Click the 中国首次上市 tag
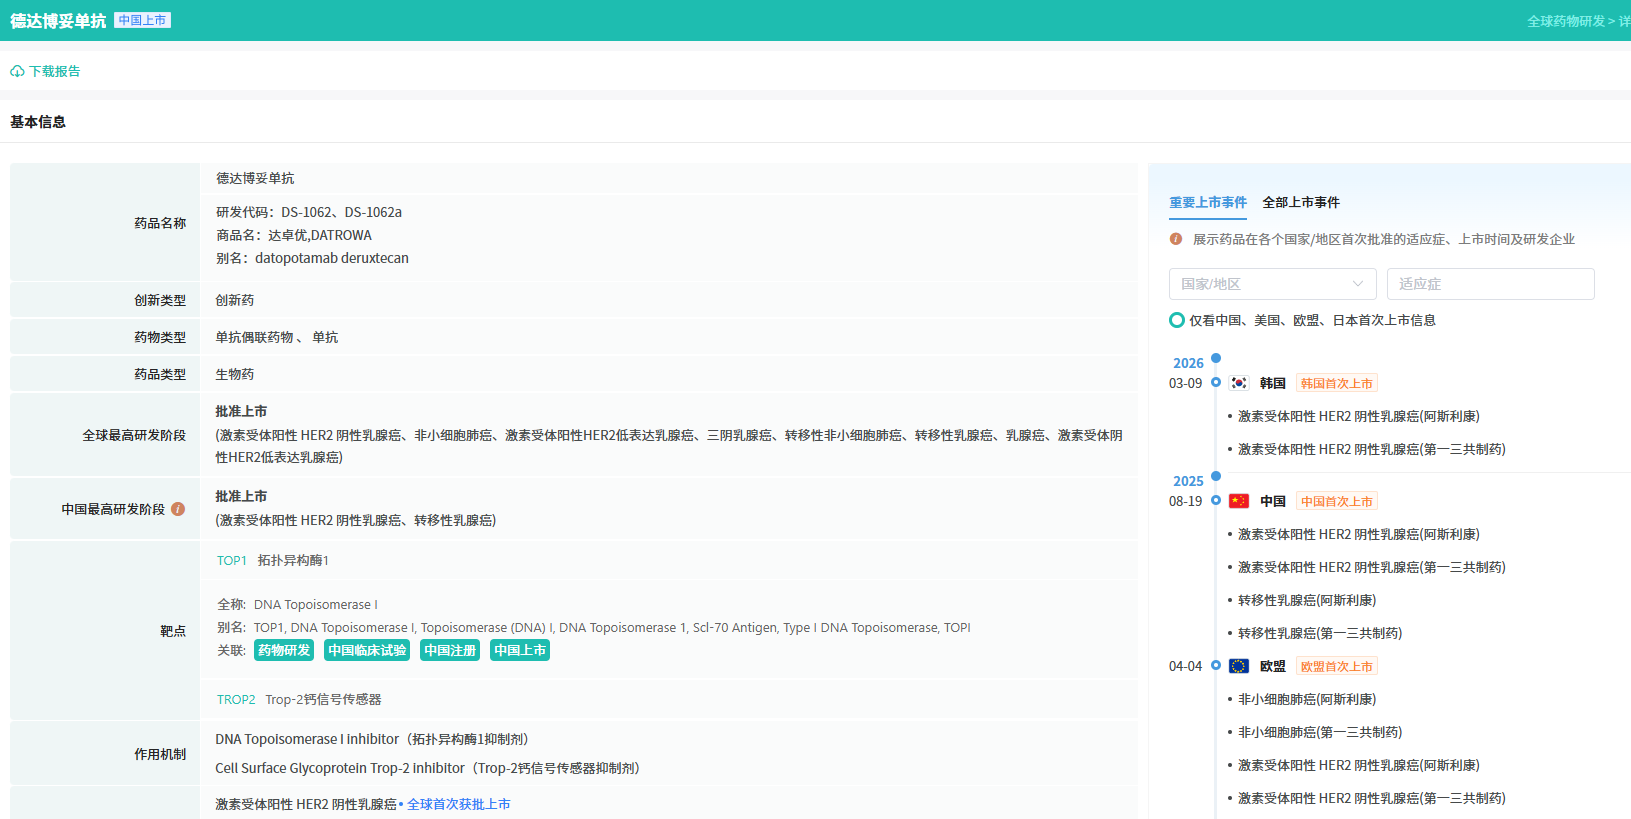Screen dimensions: 1631x819 1337,501
